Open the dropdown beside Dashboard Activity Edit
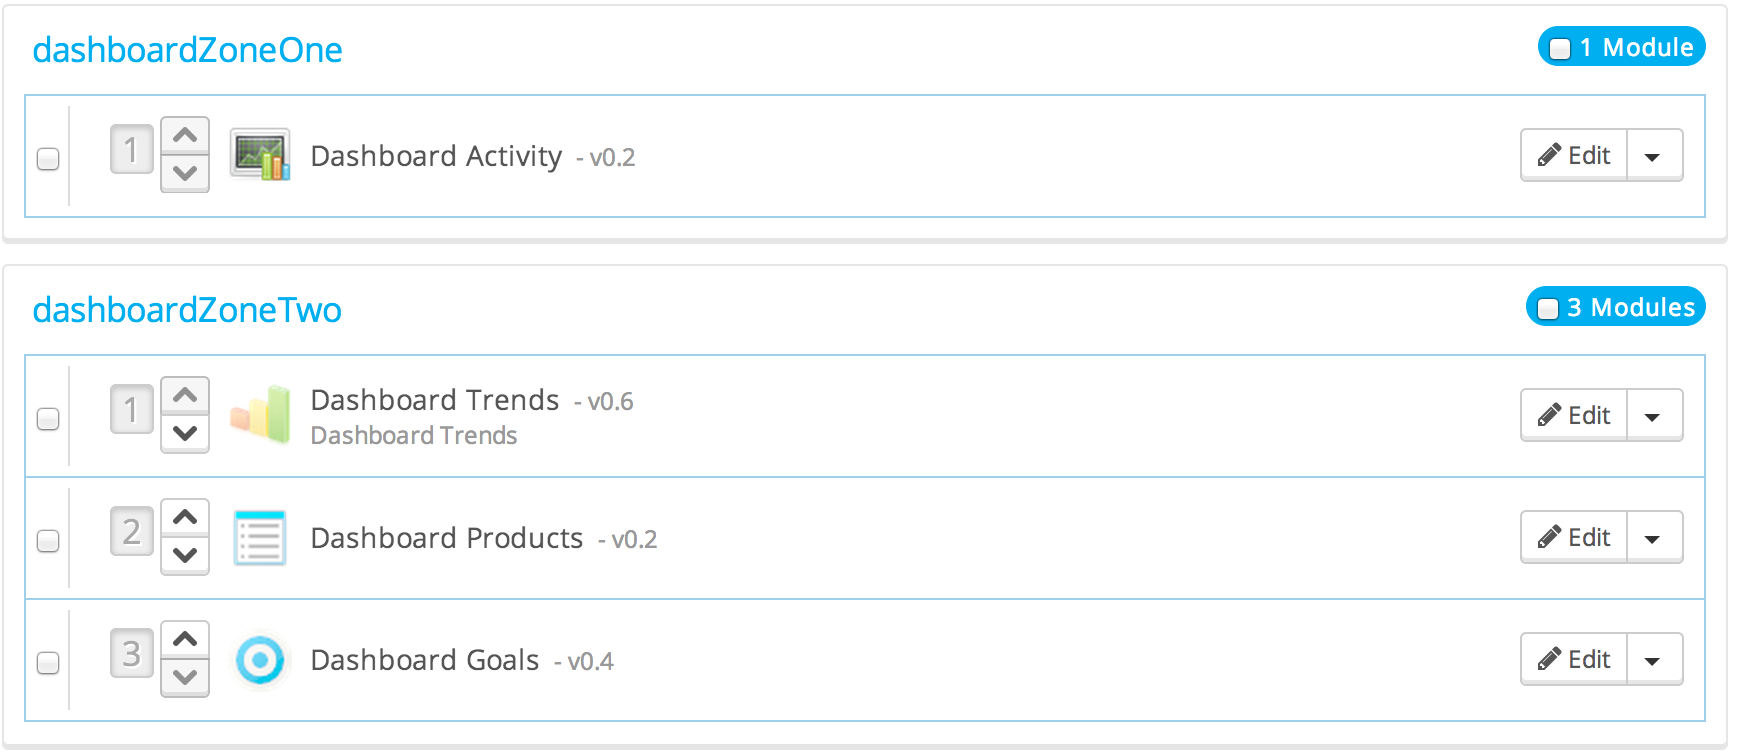The height and width of the screenshot is (754, 1738). click(1653, 156)
